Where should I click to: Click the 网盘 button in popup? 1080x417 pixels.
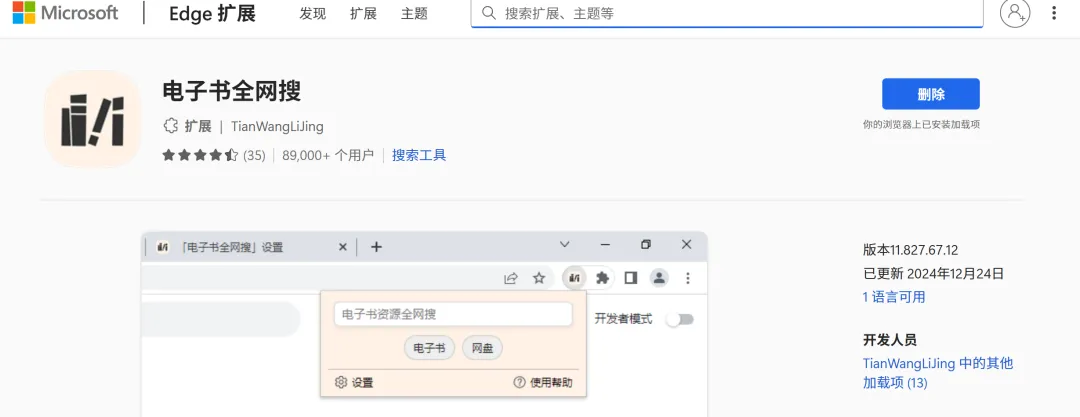[482, 348]
